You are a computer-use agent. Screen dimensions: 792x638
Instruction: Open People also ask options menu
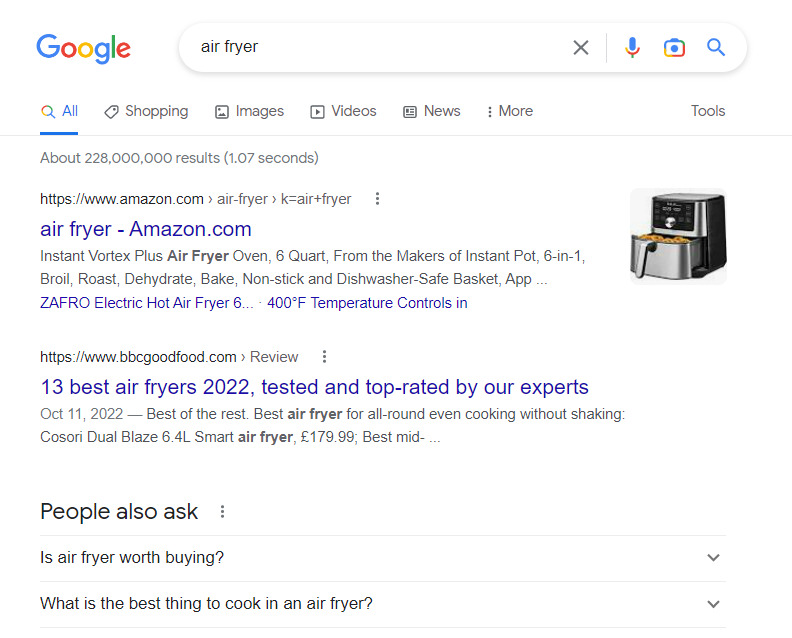coord(222,512)
